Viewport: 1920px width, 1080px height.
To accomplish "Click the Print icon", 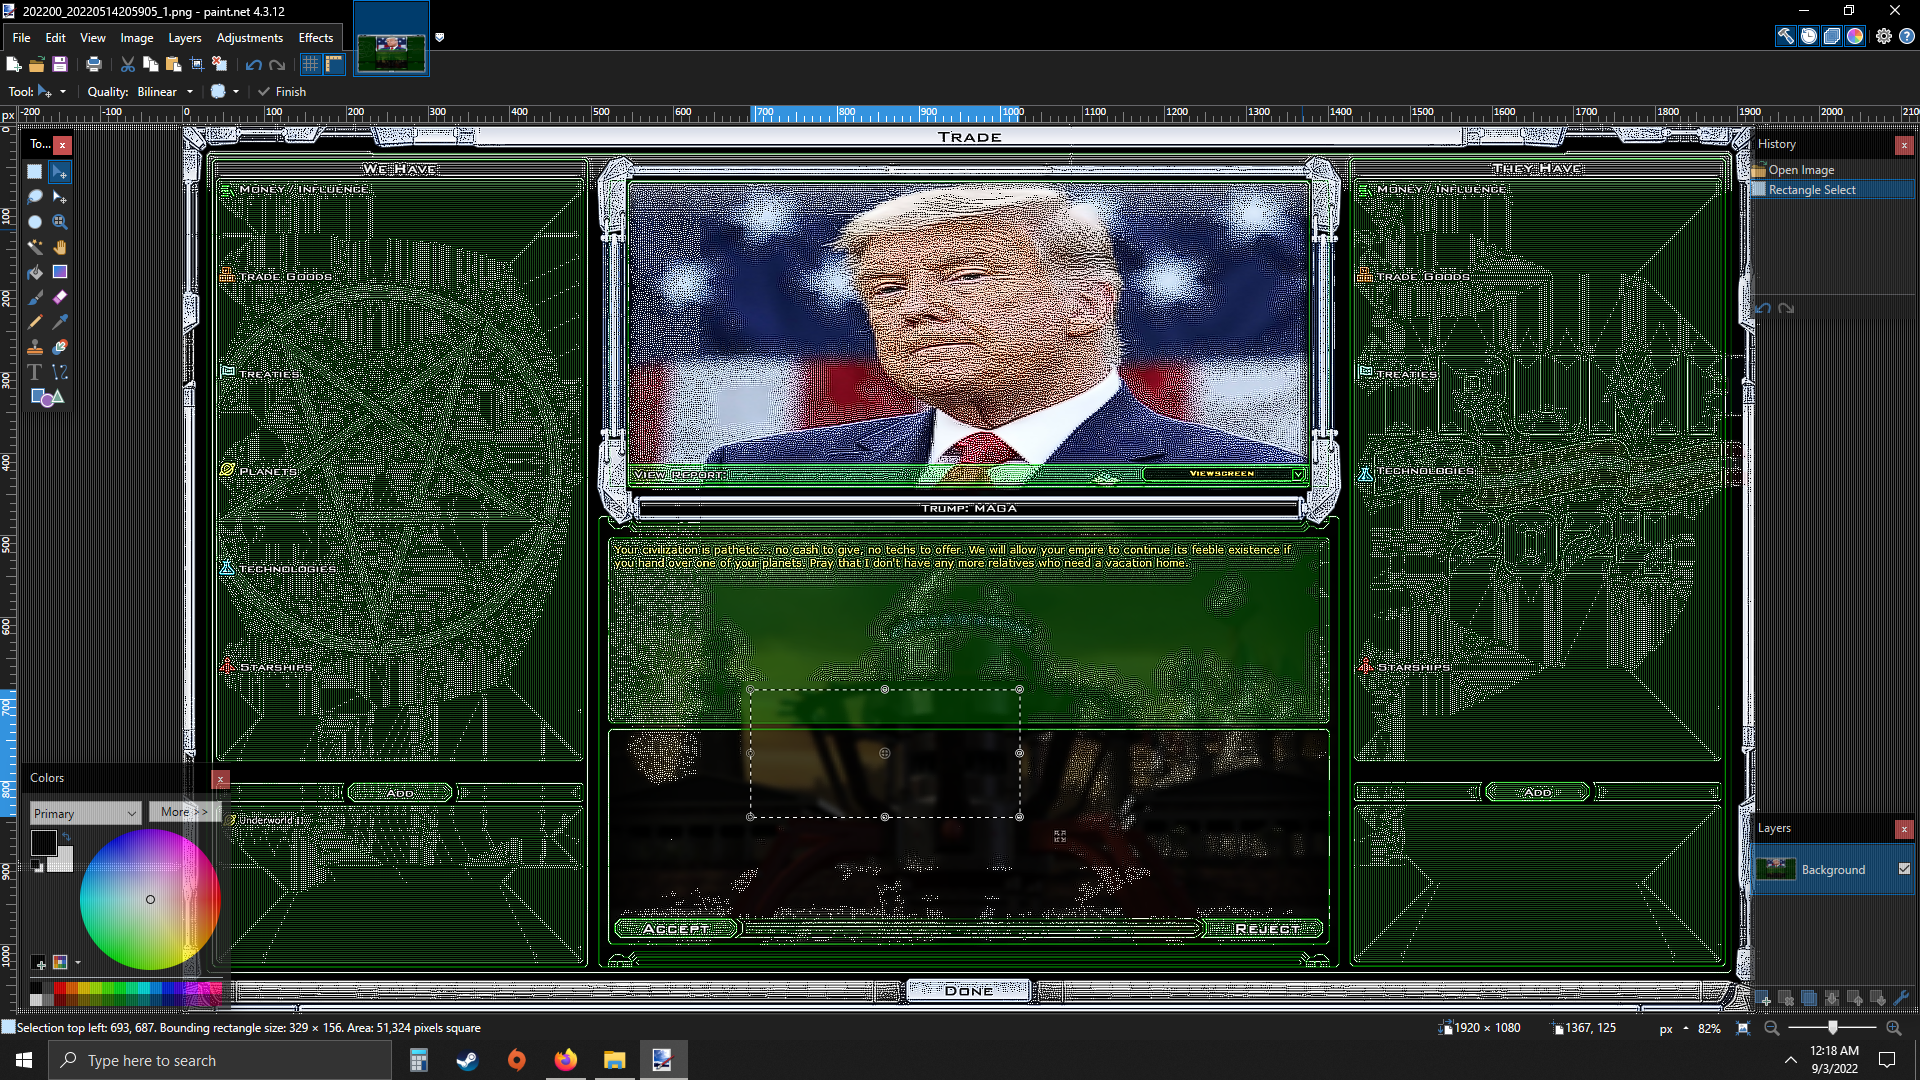I will pyautogui.click(x=94, y=64).
